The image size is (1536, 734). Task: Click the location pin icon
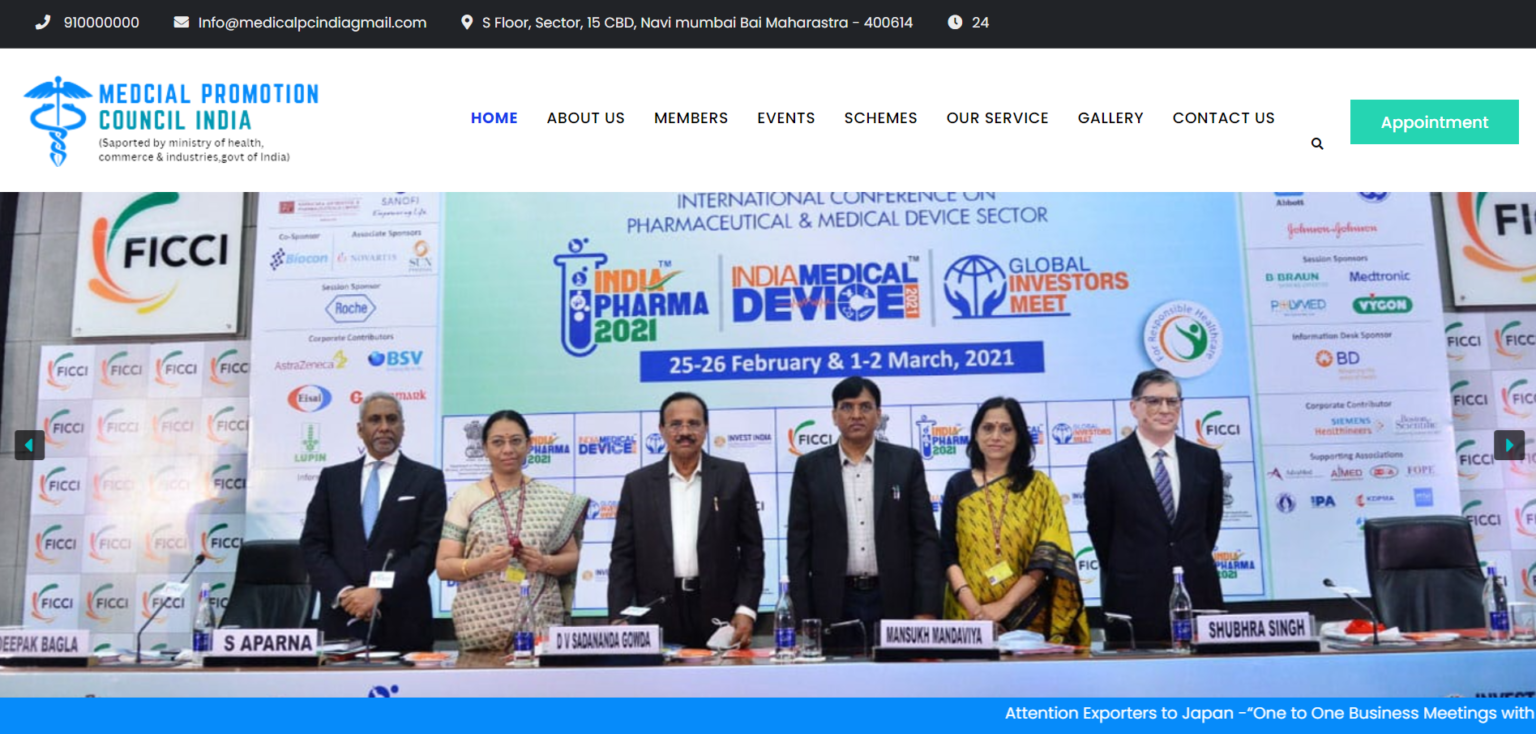click(x=466, y=22)
